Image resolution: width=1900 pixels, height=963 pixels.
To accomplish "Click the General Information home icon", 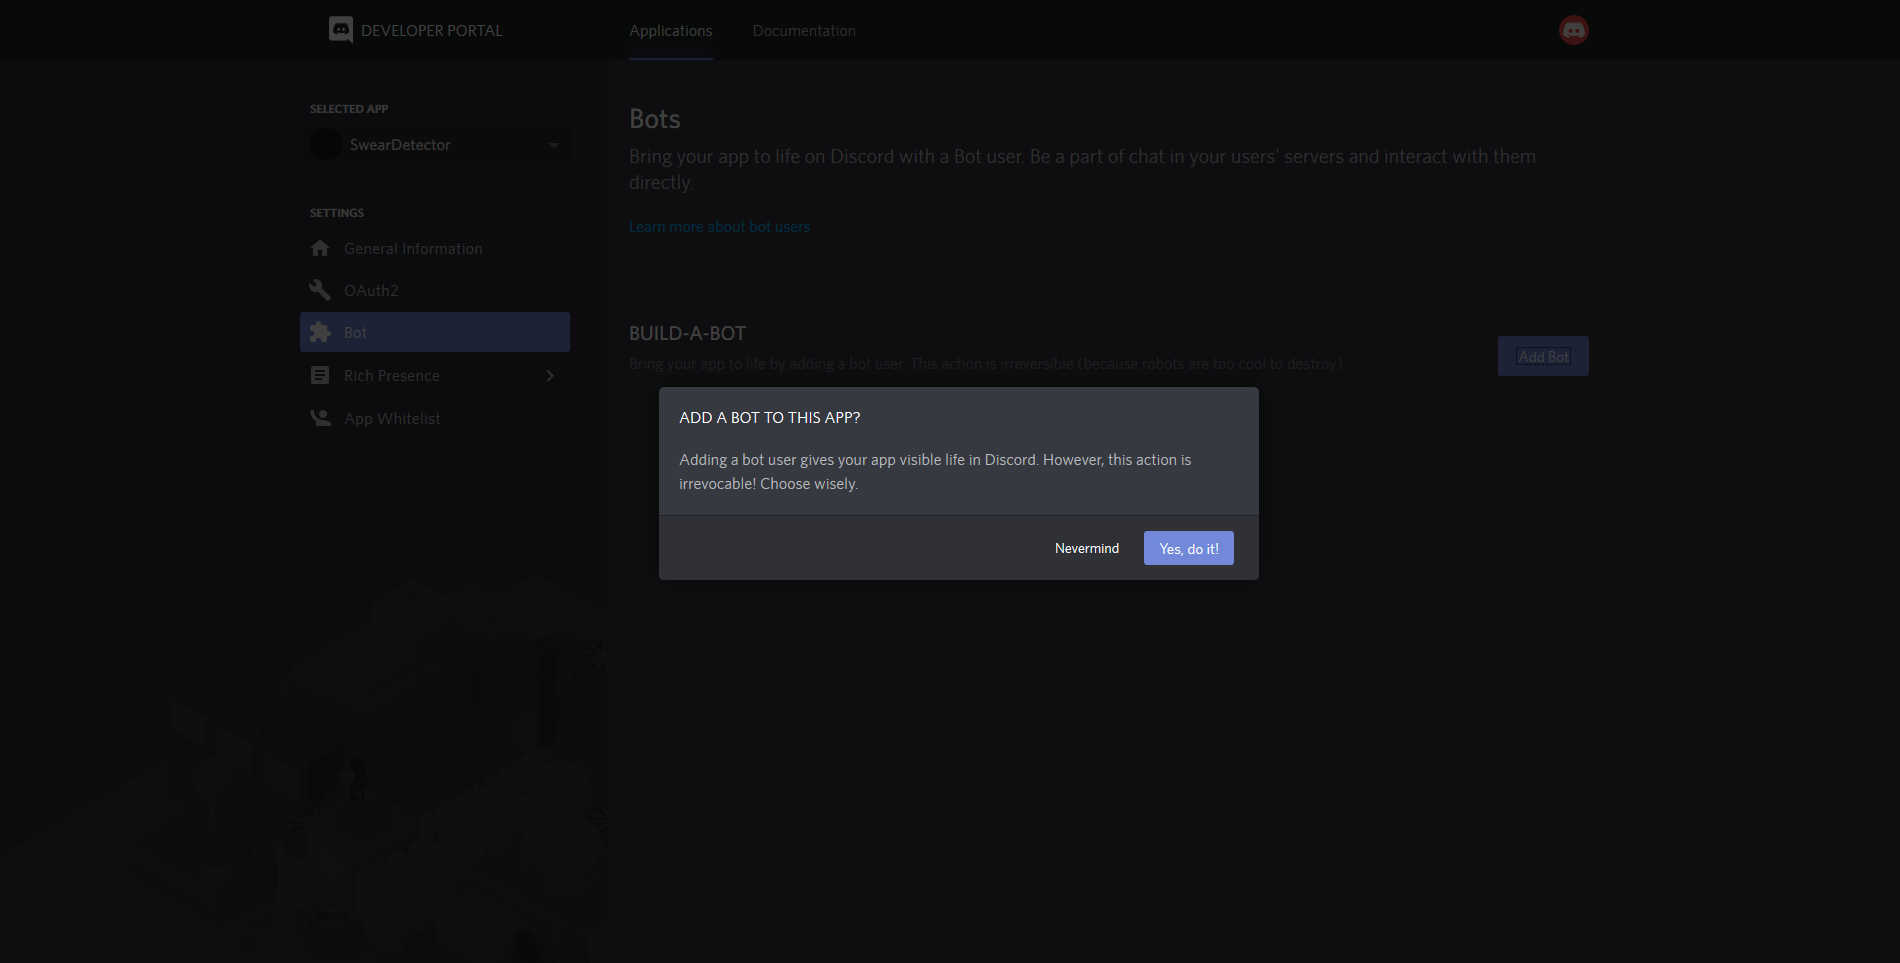I will click(x=320, y=248).
